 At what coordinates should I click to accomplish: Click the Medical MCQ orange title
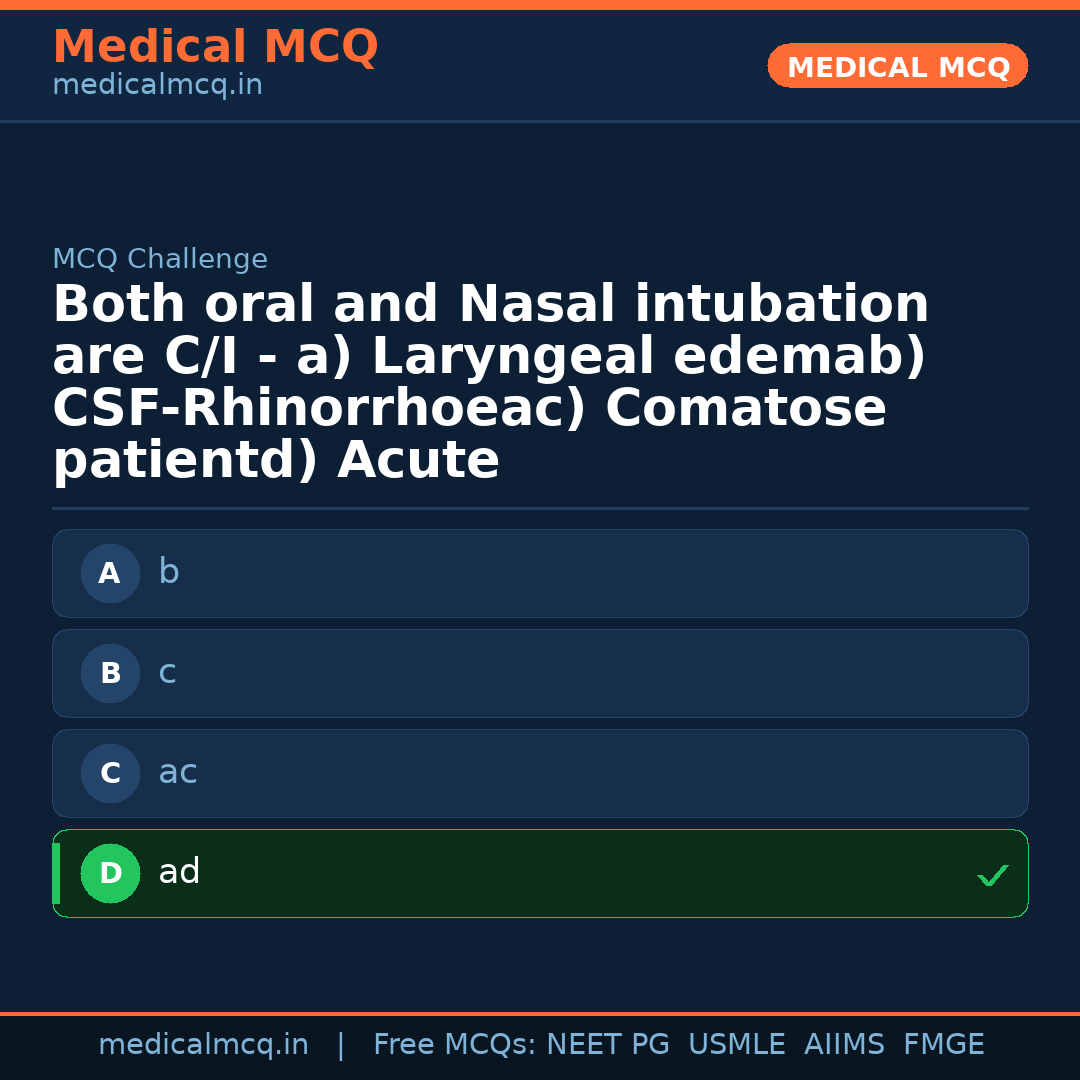215,47
